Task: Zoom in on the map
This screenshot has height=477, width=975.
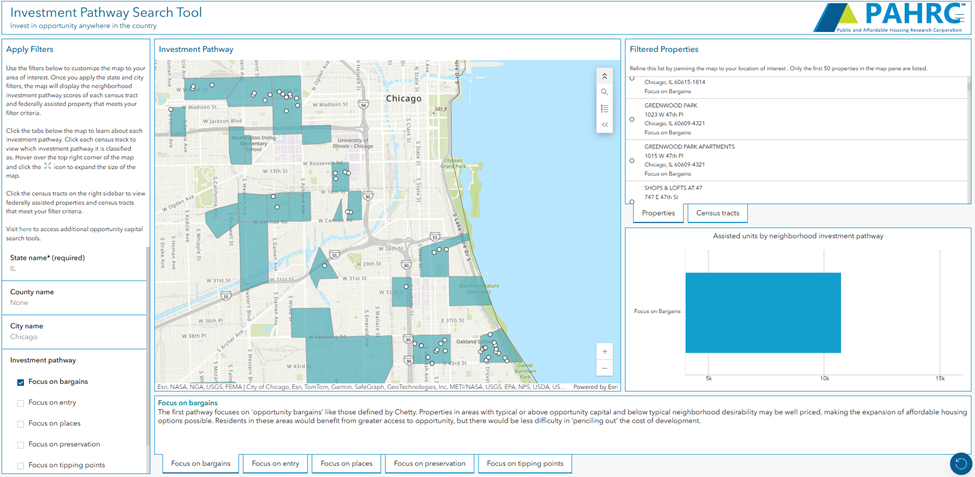Action: (604, 352)
